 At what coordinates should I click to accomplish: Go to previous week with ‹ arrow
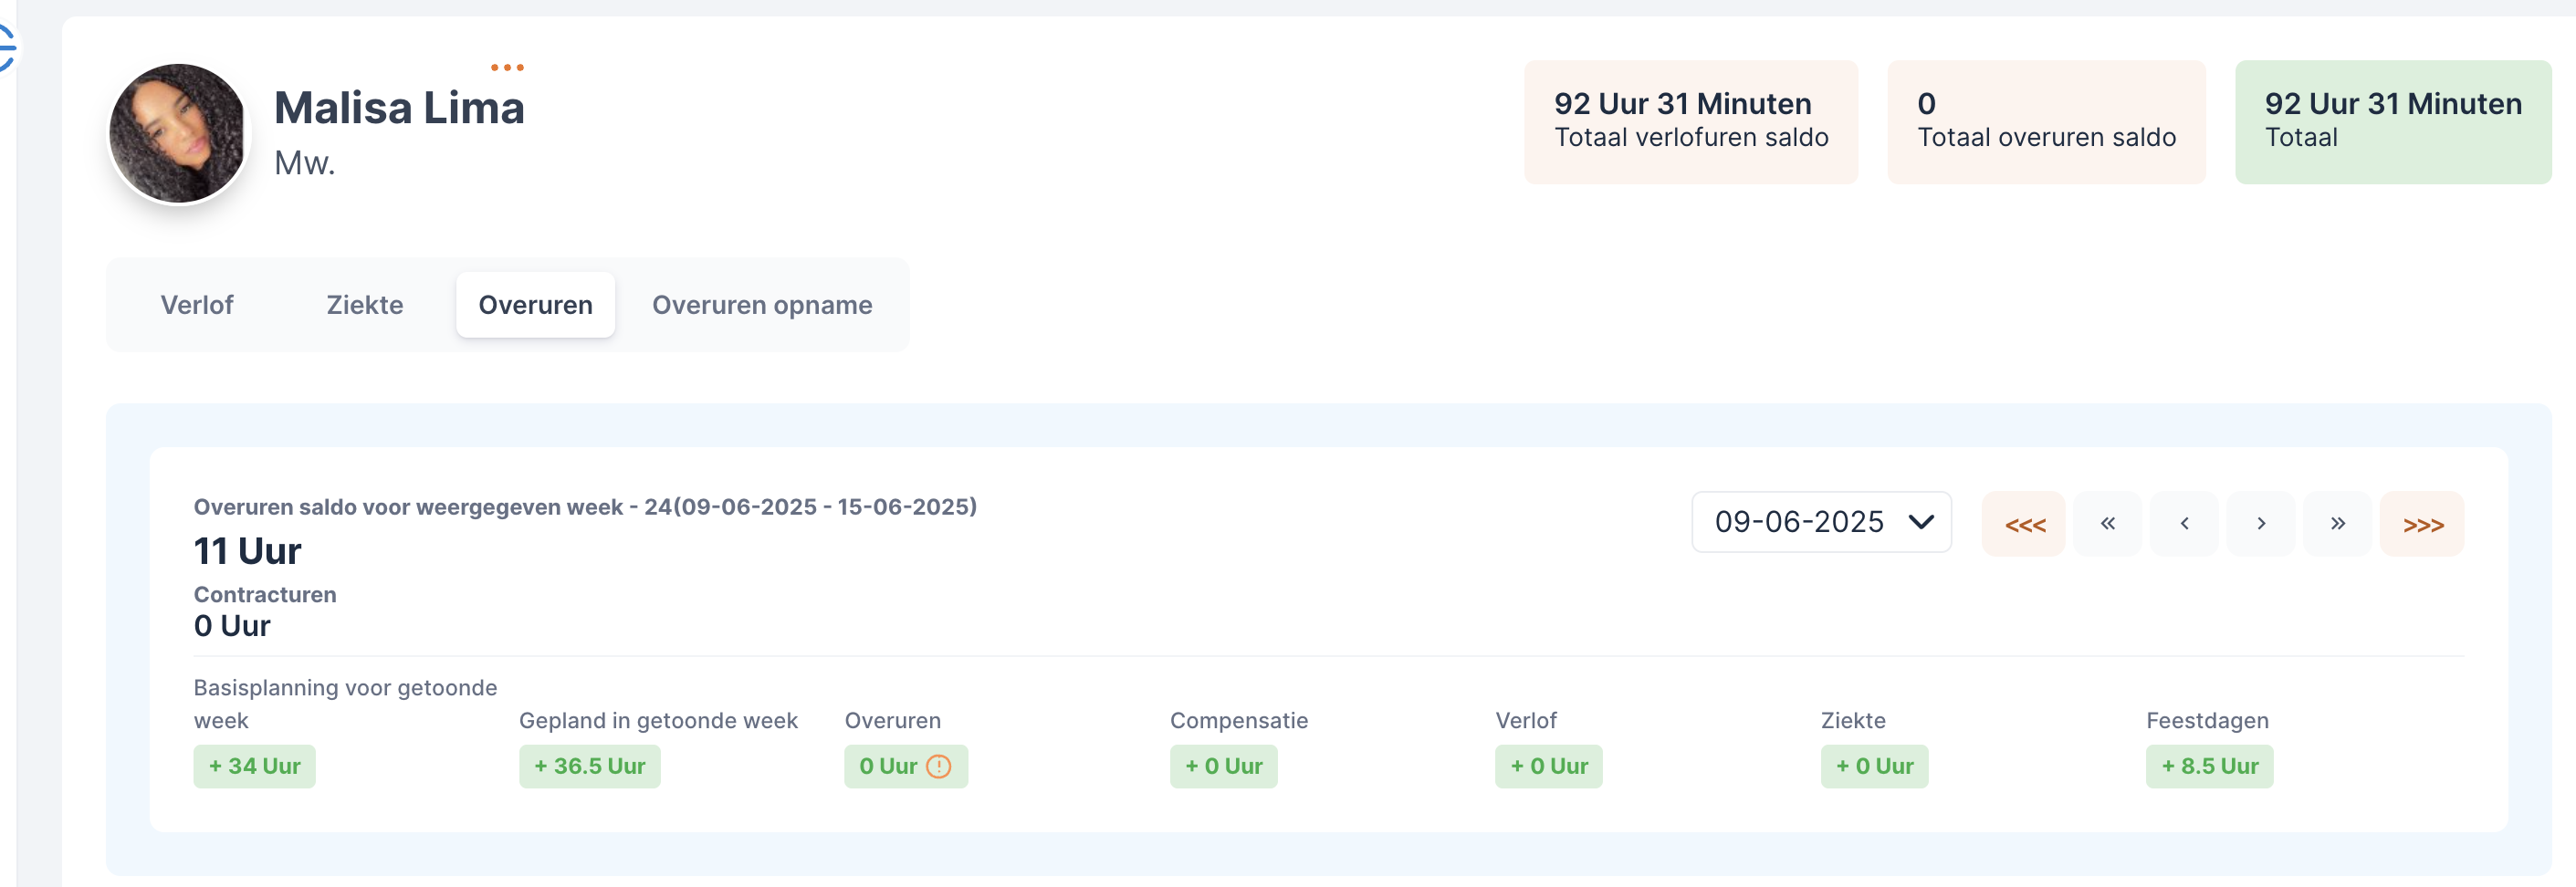pyautogui.click(x=2184, y=523)
